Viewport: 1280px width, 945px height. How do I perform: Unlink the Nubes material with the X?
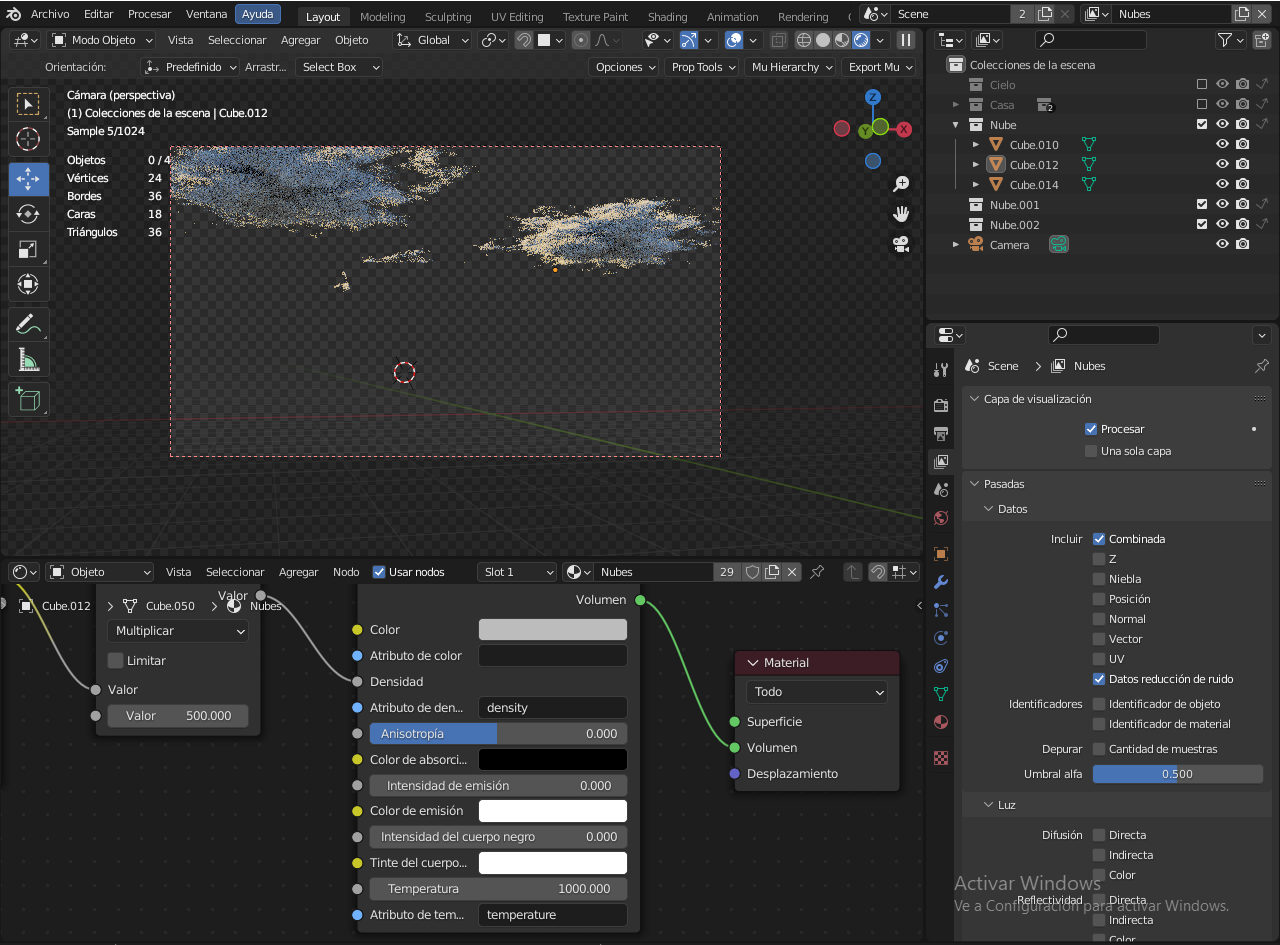[x=792, y=572]
